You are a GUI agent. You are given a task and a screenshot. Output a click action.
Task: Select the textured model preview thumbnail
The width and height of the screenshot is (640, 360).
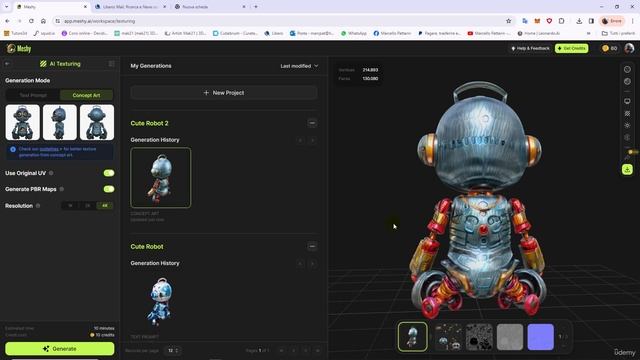click(413, 337)
